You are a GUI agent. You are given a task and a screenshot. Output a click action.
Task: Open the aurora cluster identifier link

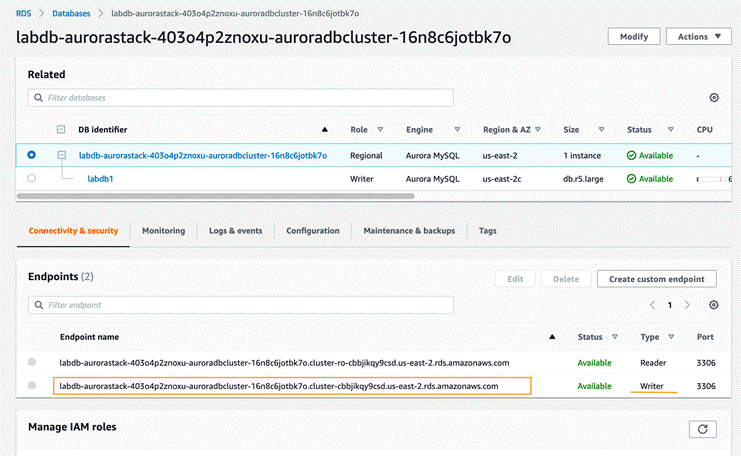(x=203, y=155)
